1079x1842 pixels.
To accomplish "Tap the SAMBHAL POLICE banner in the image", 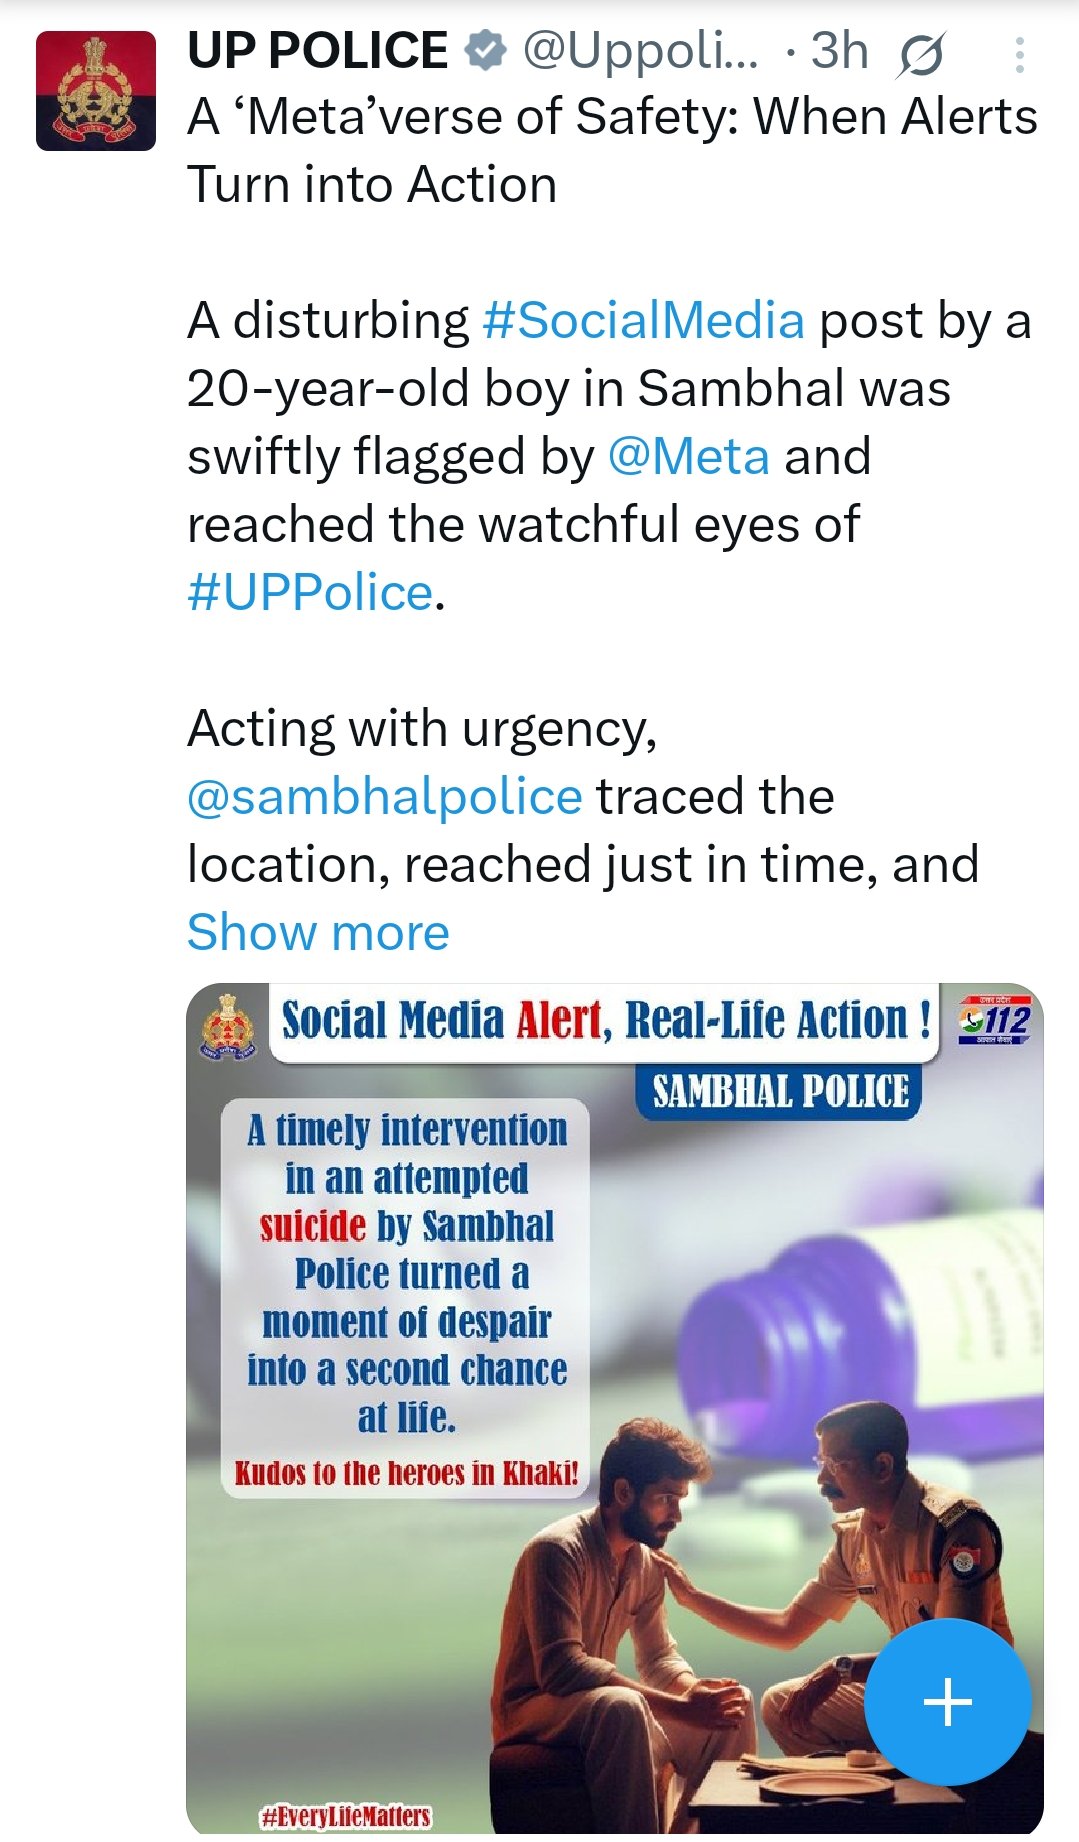I will pyautogui.click(x=780, y=1091).
